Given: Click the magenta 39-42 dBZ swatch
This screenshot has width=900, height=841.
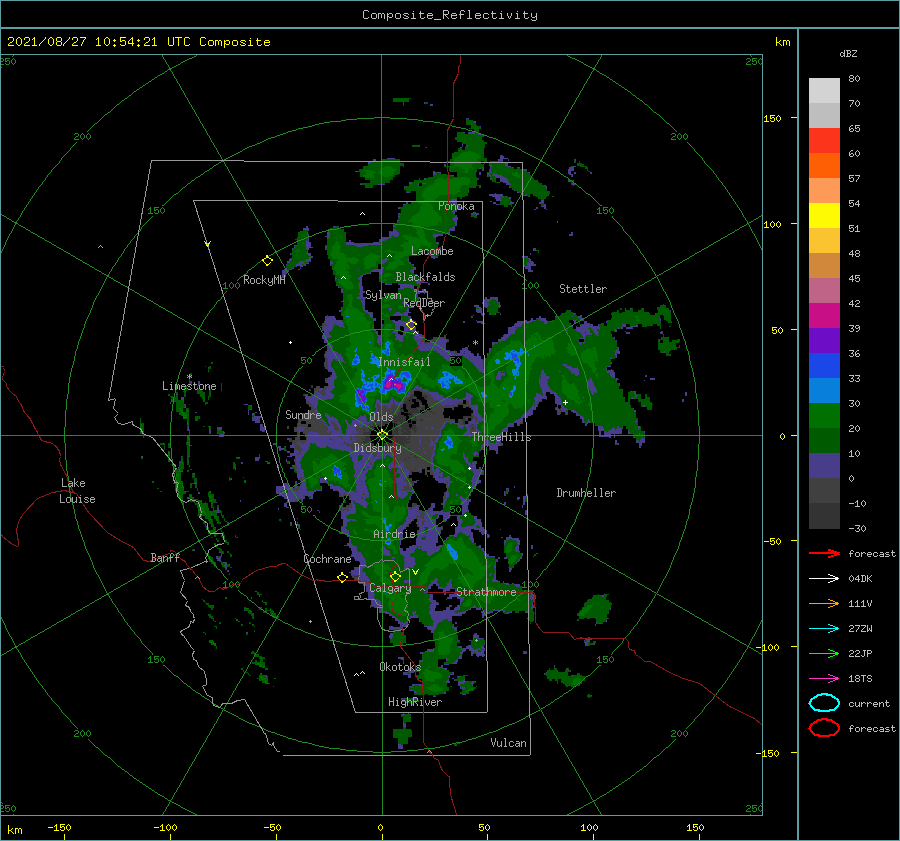Looking at the screenshot, I should (824, 316).
